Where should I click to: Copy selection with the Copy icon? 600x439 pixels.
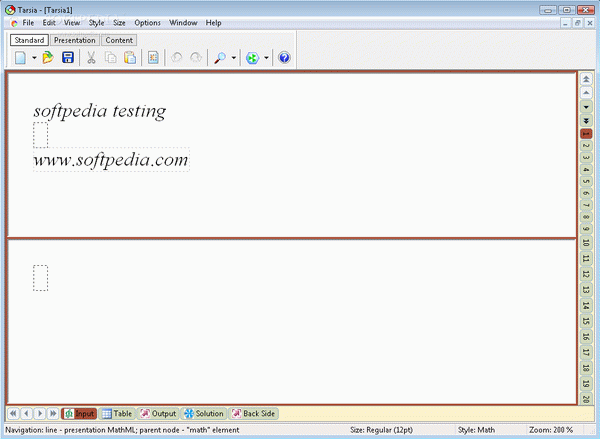(x=111, y=58)
